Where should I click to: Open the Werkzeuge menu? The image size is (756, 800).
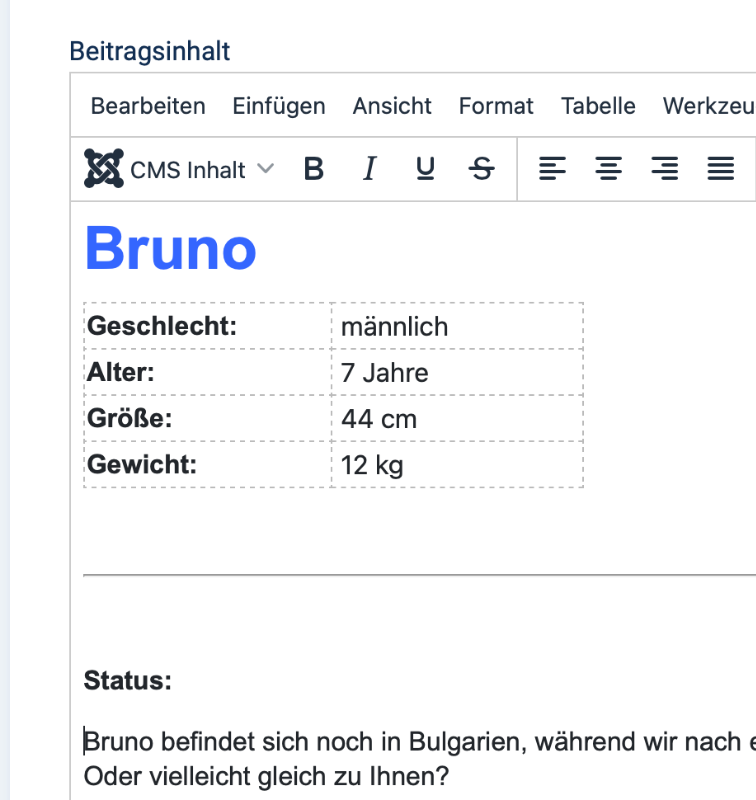708,106
